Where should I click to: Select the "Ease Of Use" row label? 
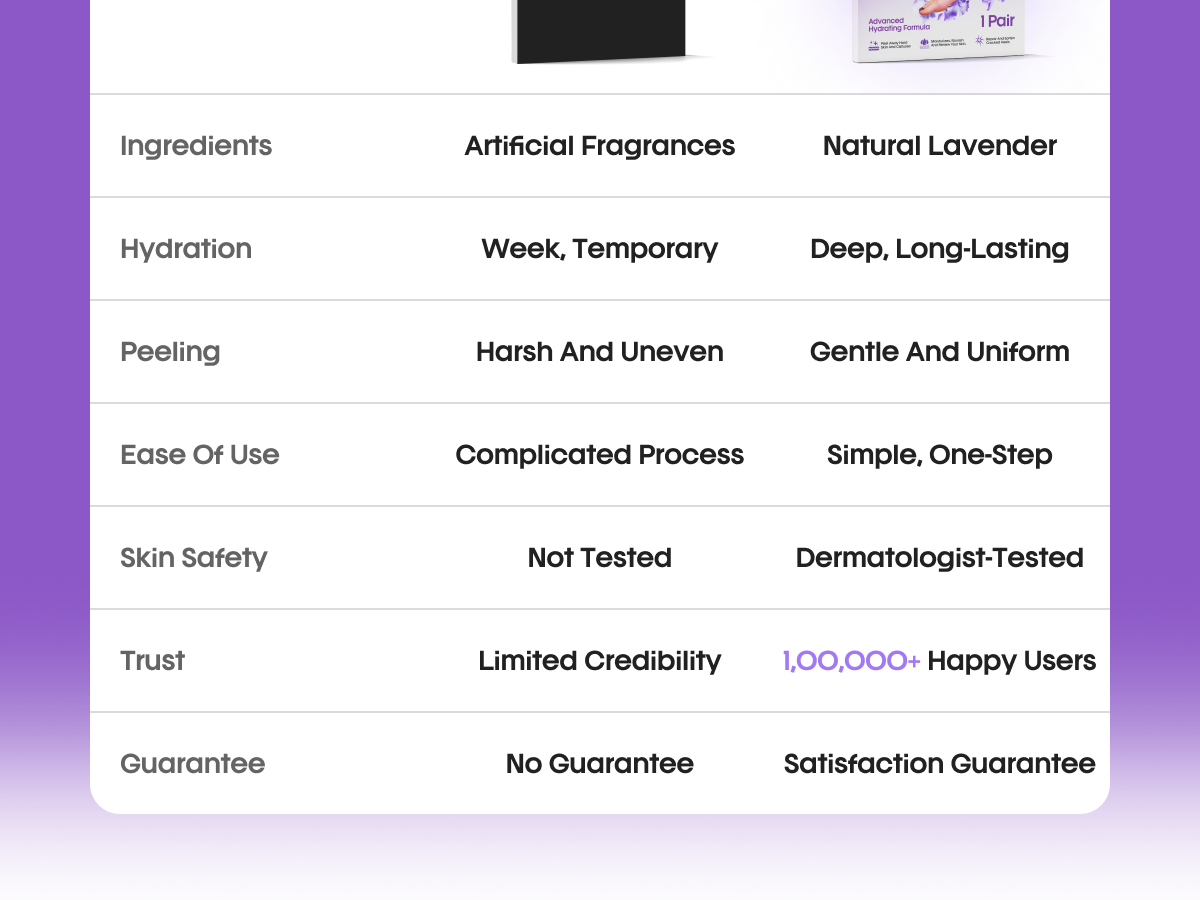pos(200,455)
